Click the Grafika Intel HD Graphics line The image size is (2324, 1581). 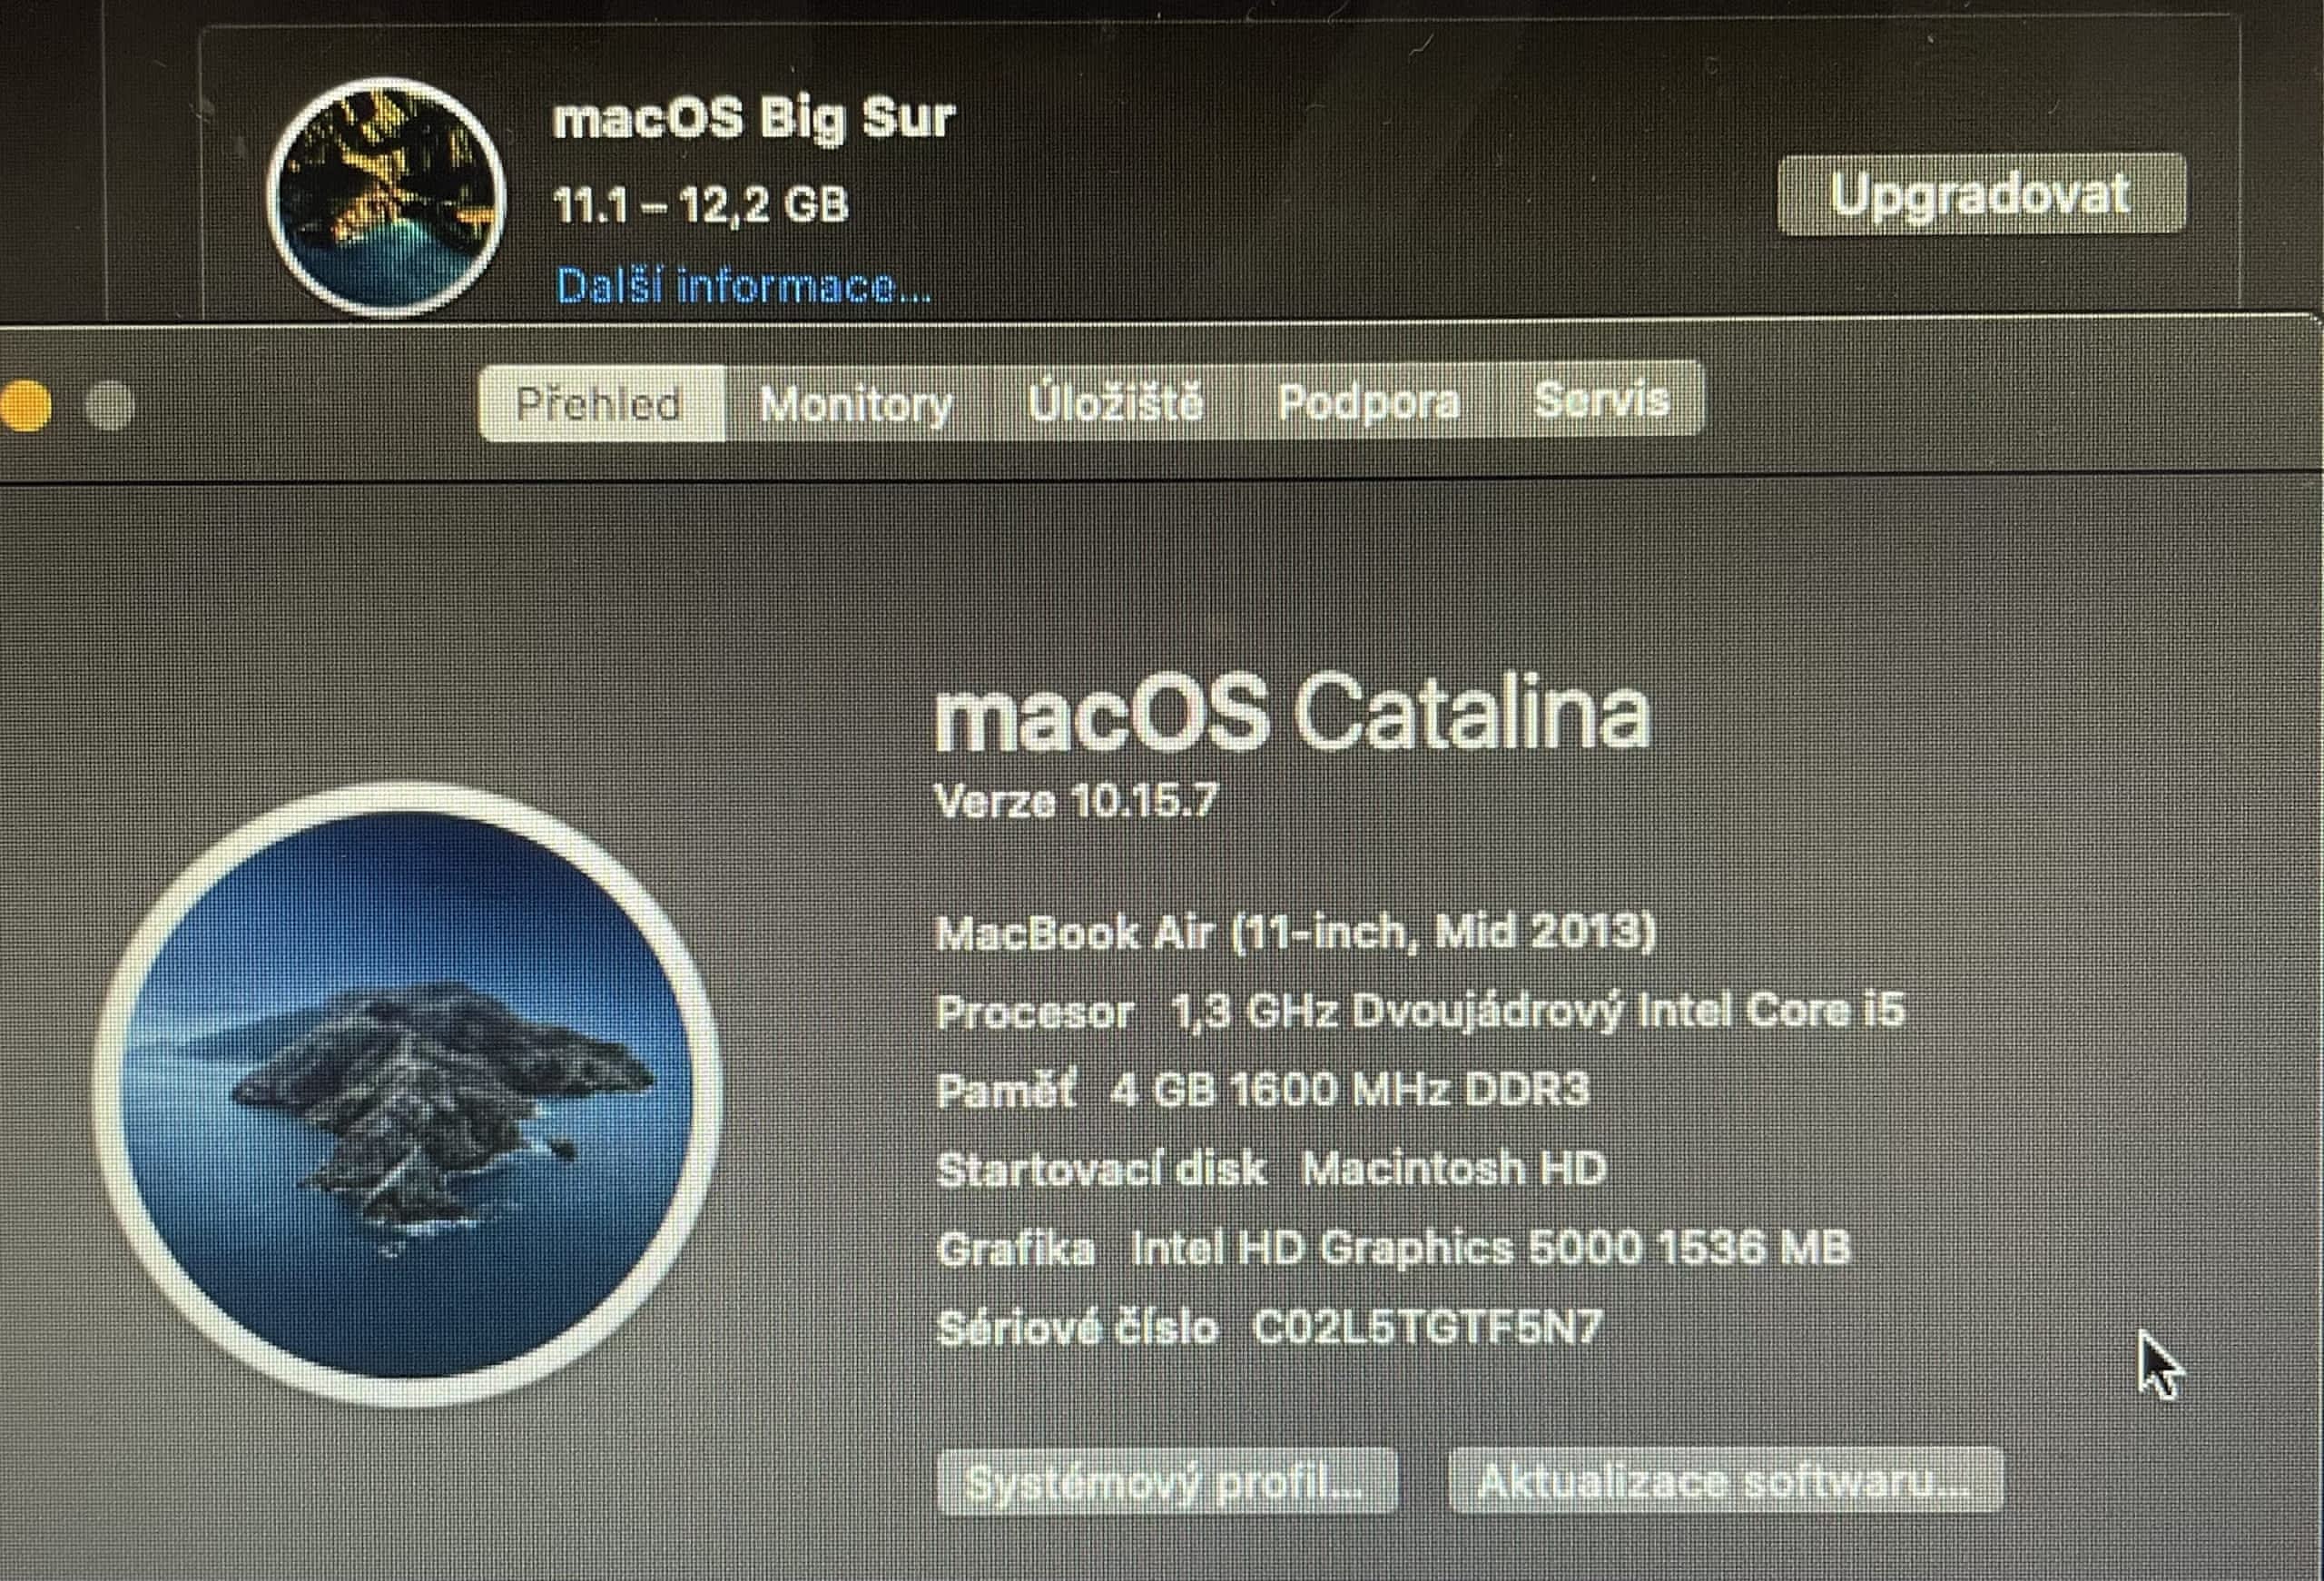(x=1393, y=1248)
